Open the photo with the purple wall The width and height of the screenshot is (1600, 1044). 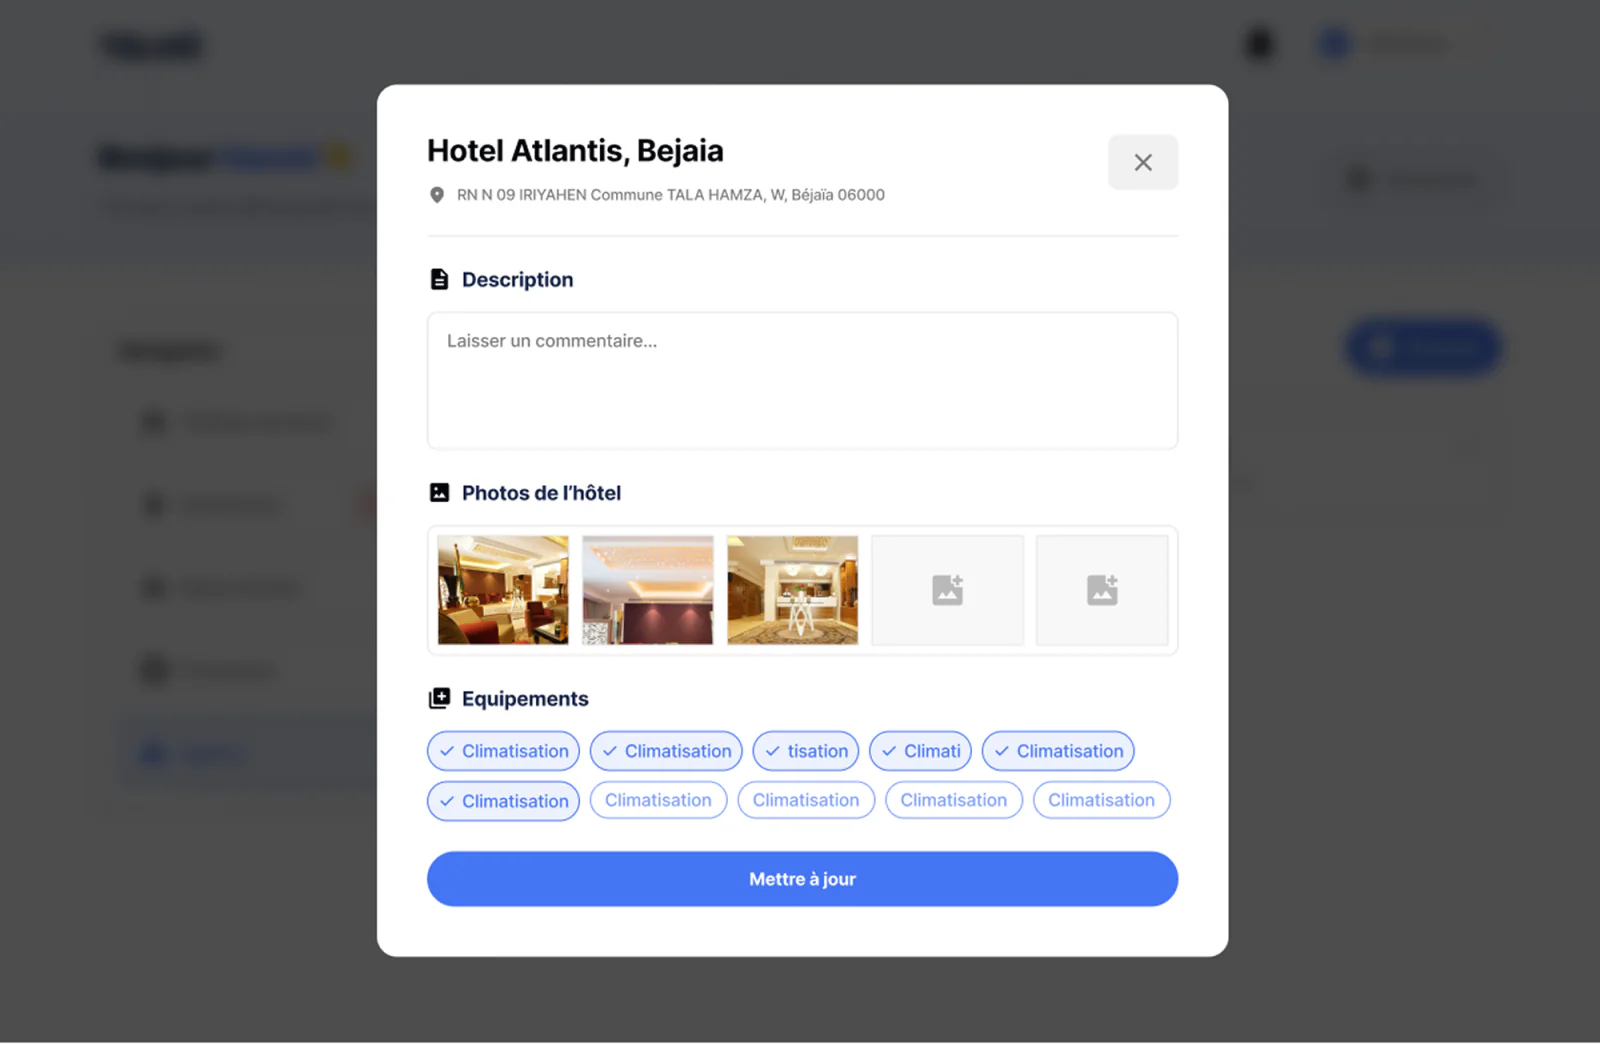pyautogui.click(x=648, y=590)
